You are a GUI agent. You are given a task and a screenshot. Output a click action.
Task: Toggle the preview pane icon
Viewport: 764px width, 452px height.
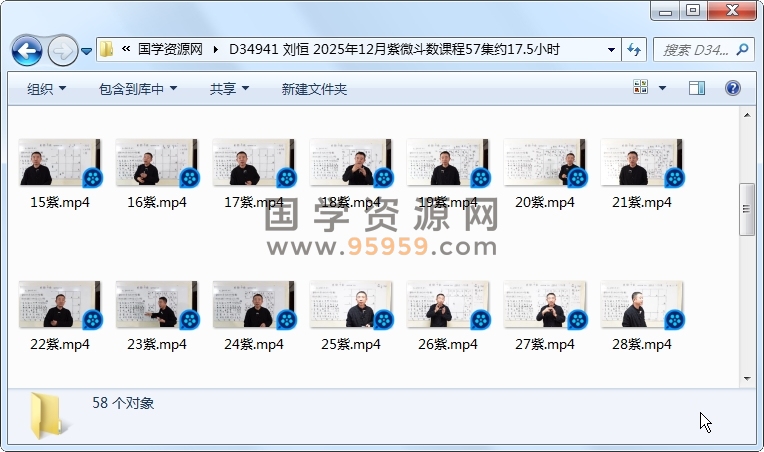point(699,88)
